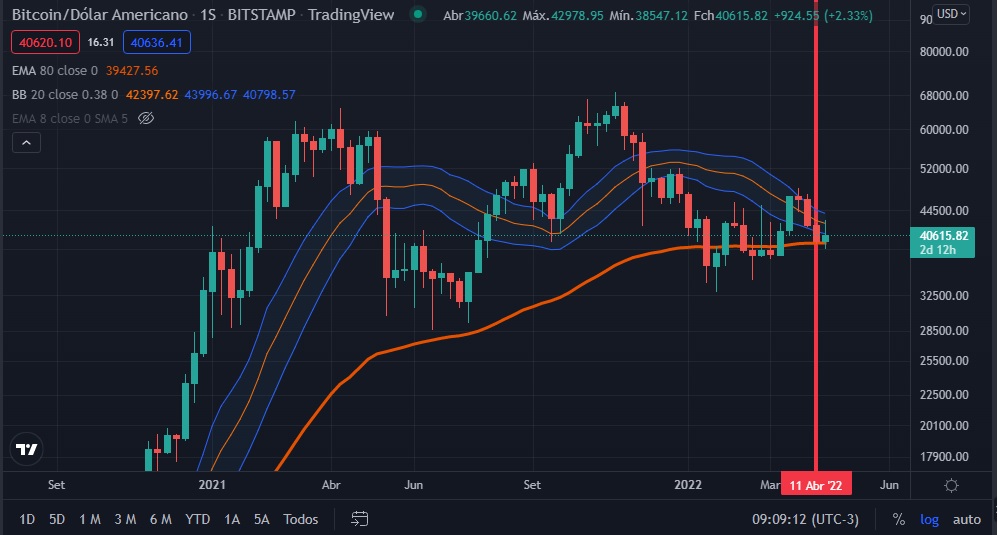Click the 68000.00 price axis label
998x535 pixels.
click(x=944, y=95)
